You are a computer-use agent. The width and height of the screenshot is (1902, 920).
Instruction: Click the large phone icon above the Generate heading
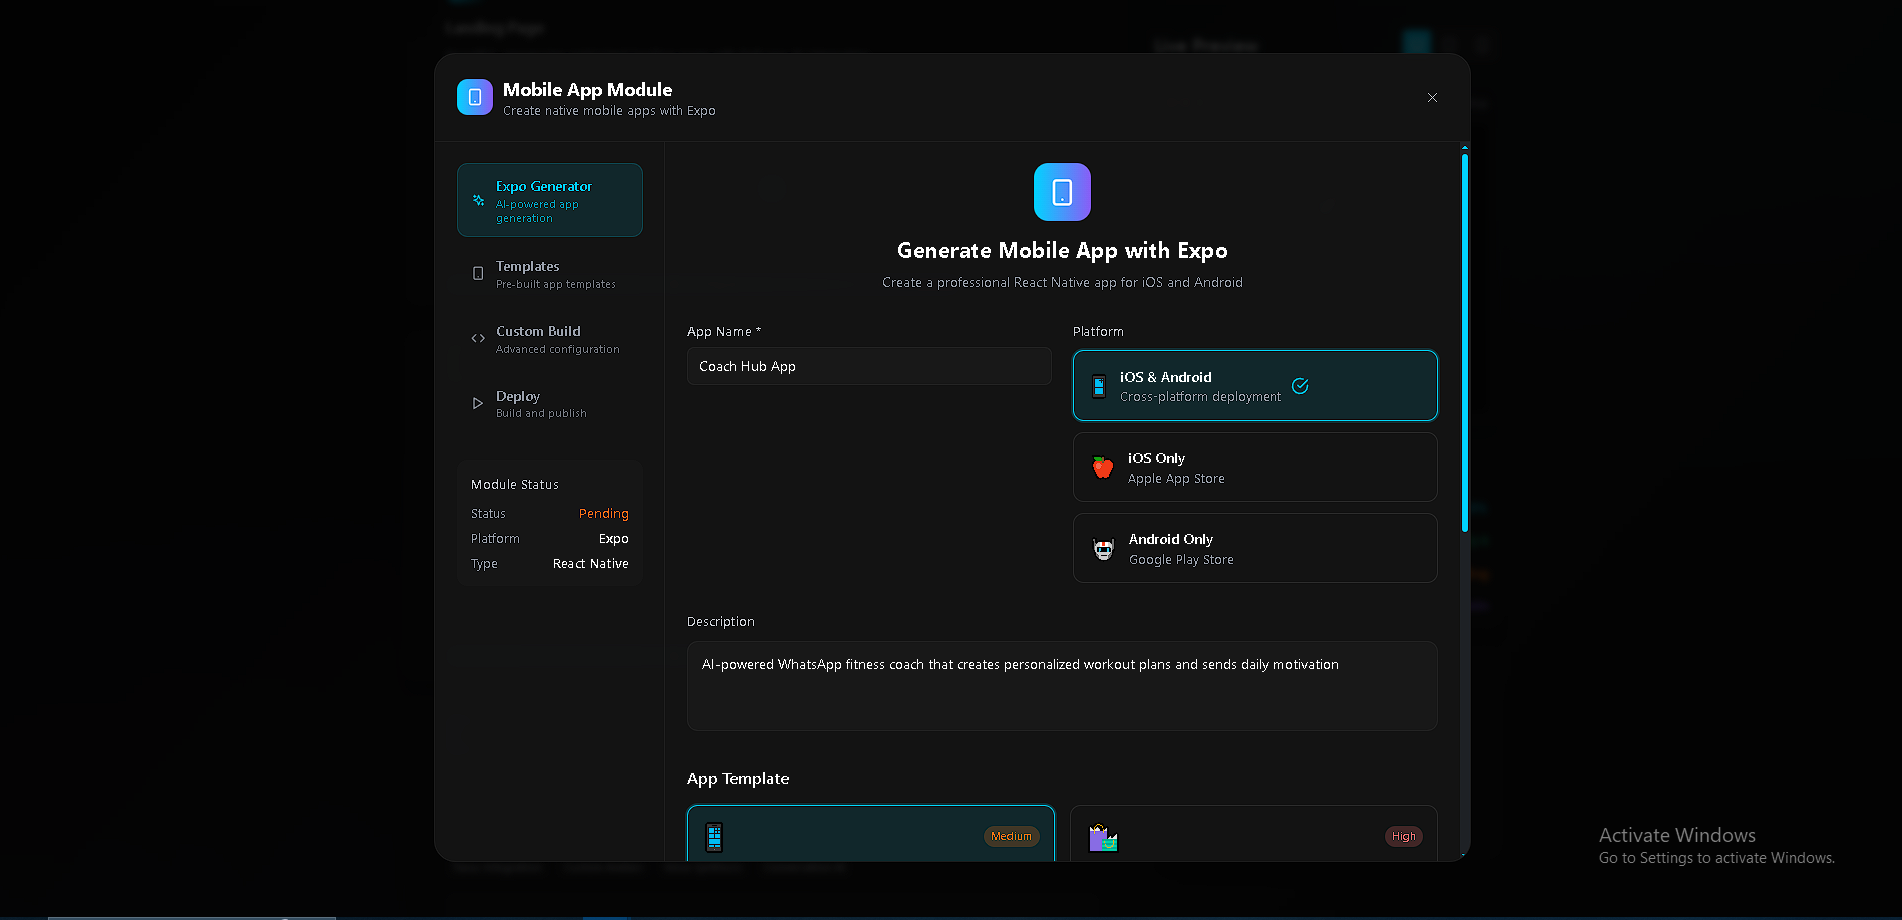pos(1062,192)
